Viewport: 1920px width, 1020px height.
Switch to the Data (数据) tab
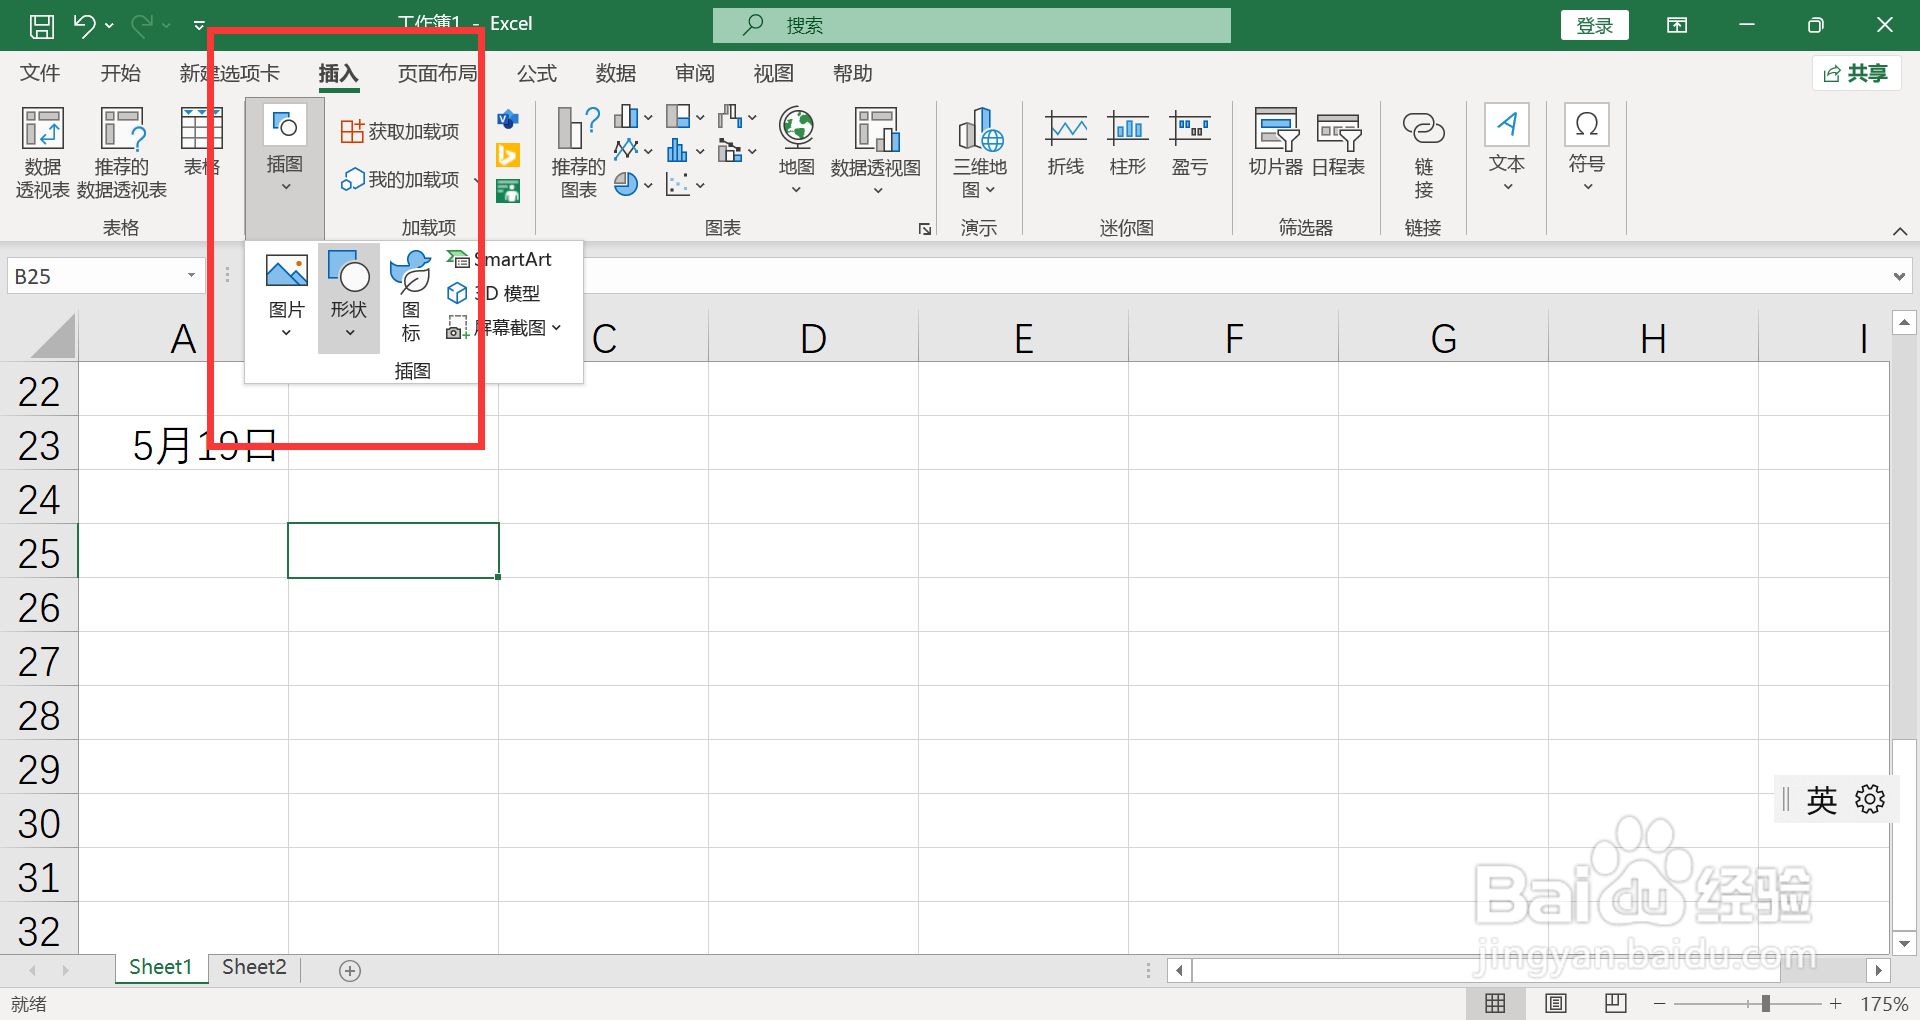616,73
